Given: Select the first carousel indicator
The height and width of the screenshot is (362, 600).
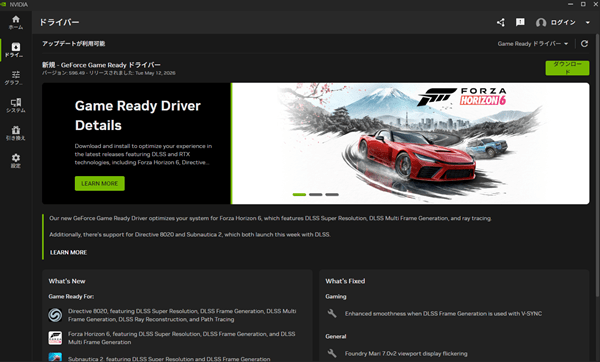Looking at the screenshot, I should (299, 194).
